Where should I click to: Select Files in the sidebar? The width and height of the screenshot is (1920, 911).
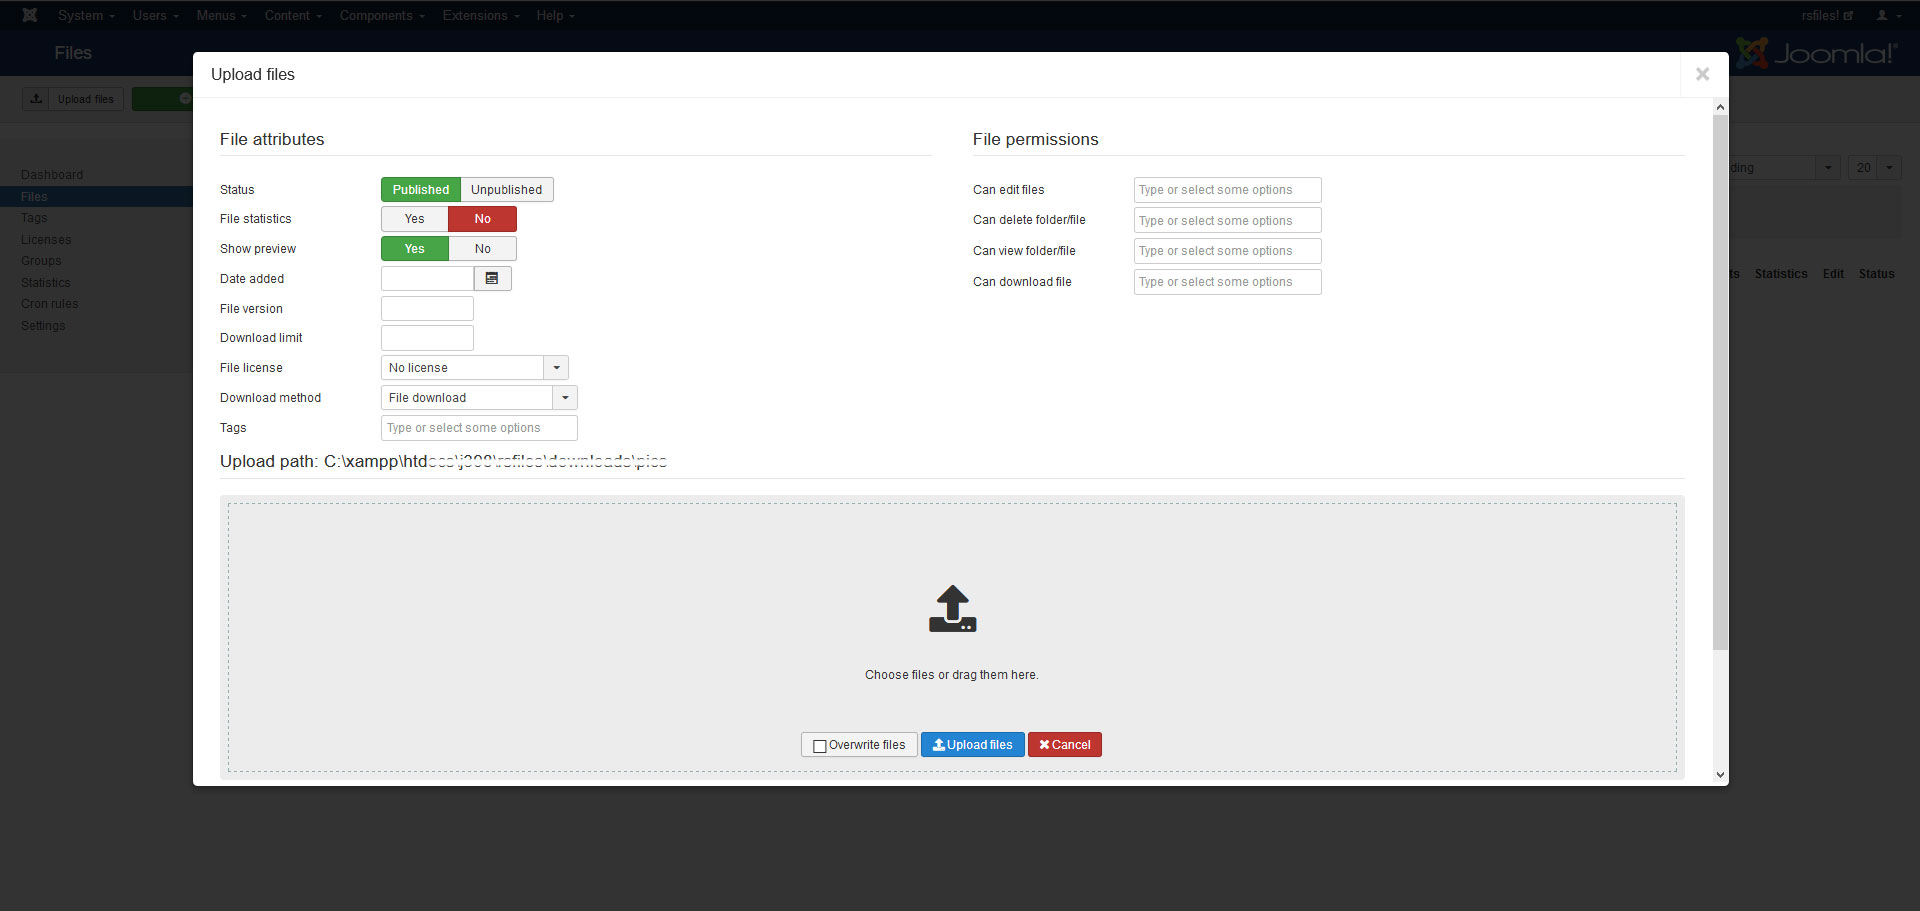click(34, 197)
